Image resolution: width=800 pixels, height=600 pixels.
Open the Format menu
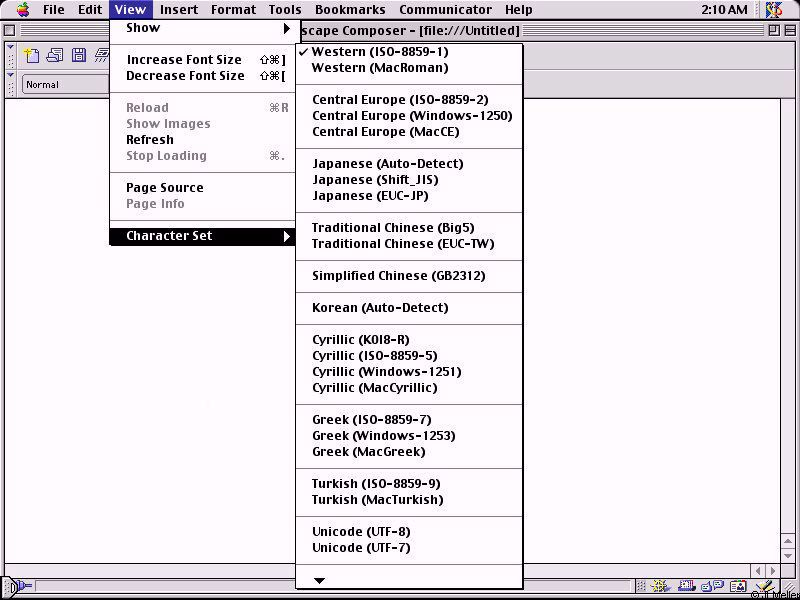point(233,10)
